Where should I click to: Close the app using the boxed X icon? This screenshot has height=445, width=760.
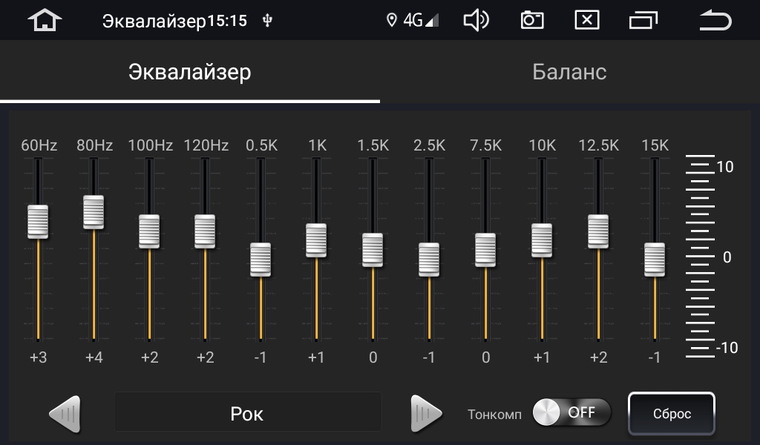[588, 20]
